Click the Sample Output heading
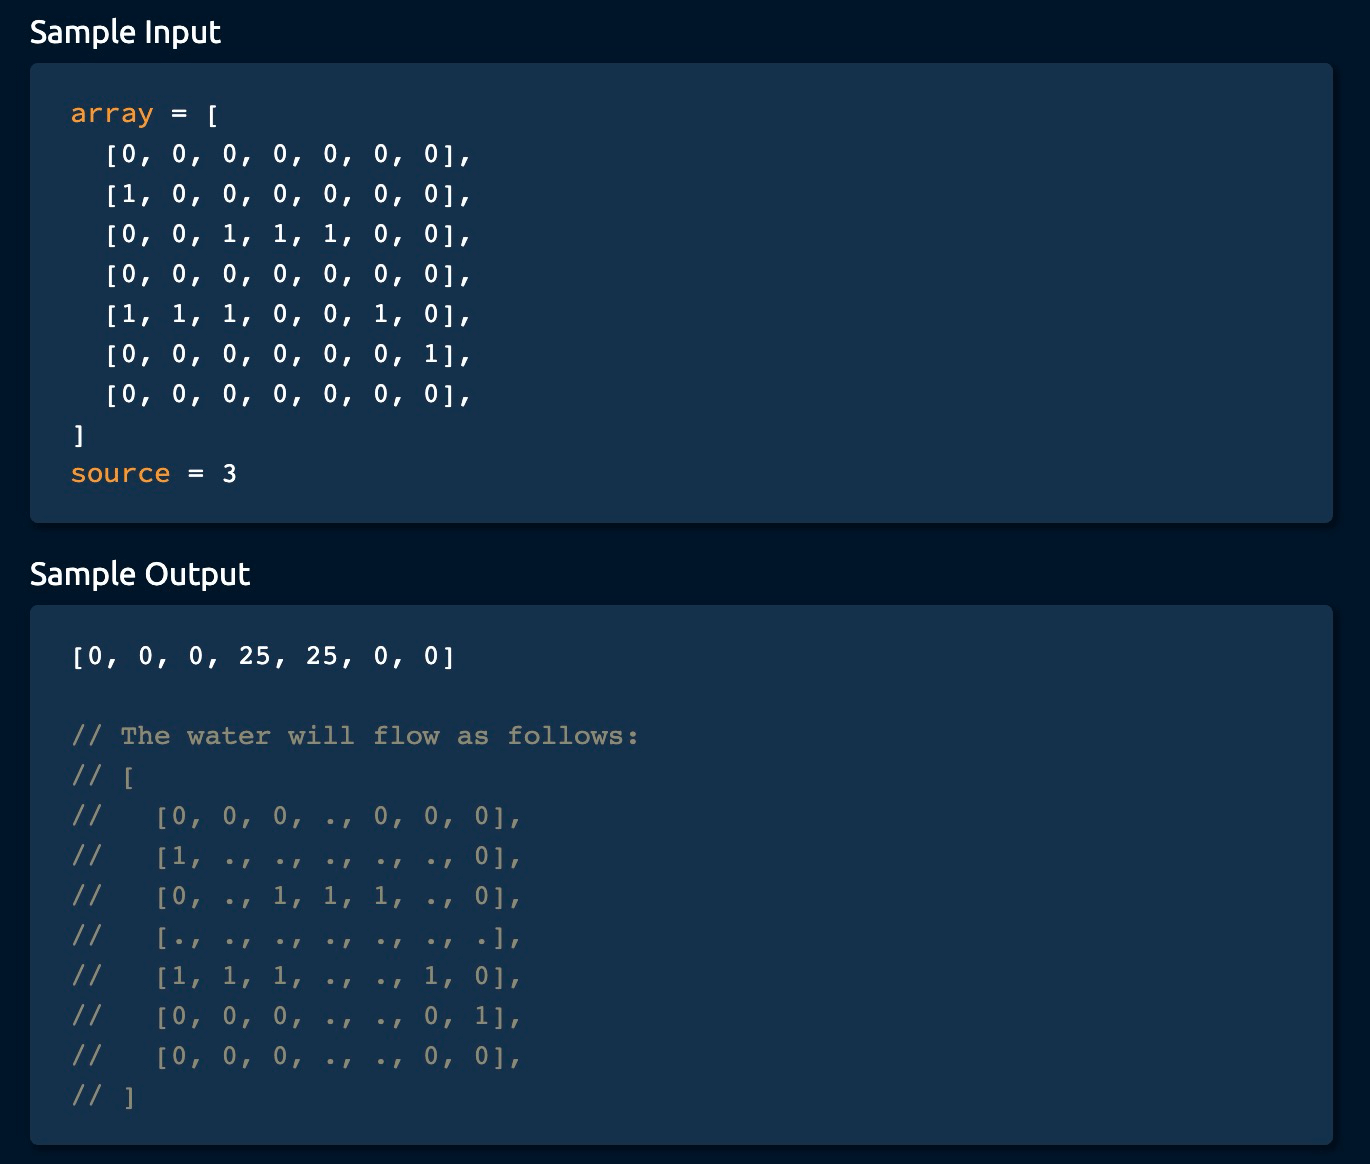The height and width of the screenshot is (1164, 1370). tap(140, 574)
